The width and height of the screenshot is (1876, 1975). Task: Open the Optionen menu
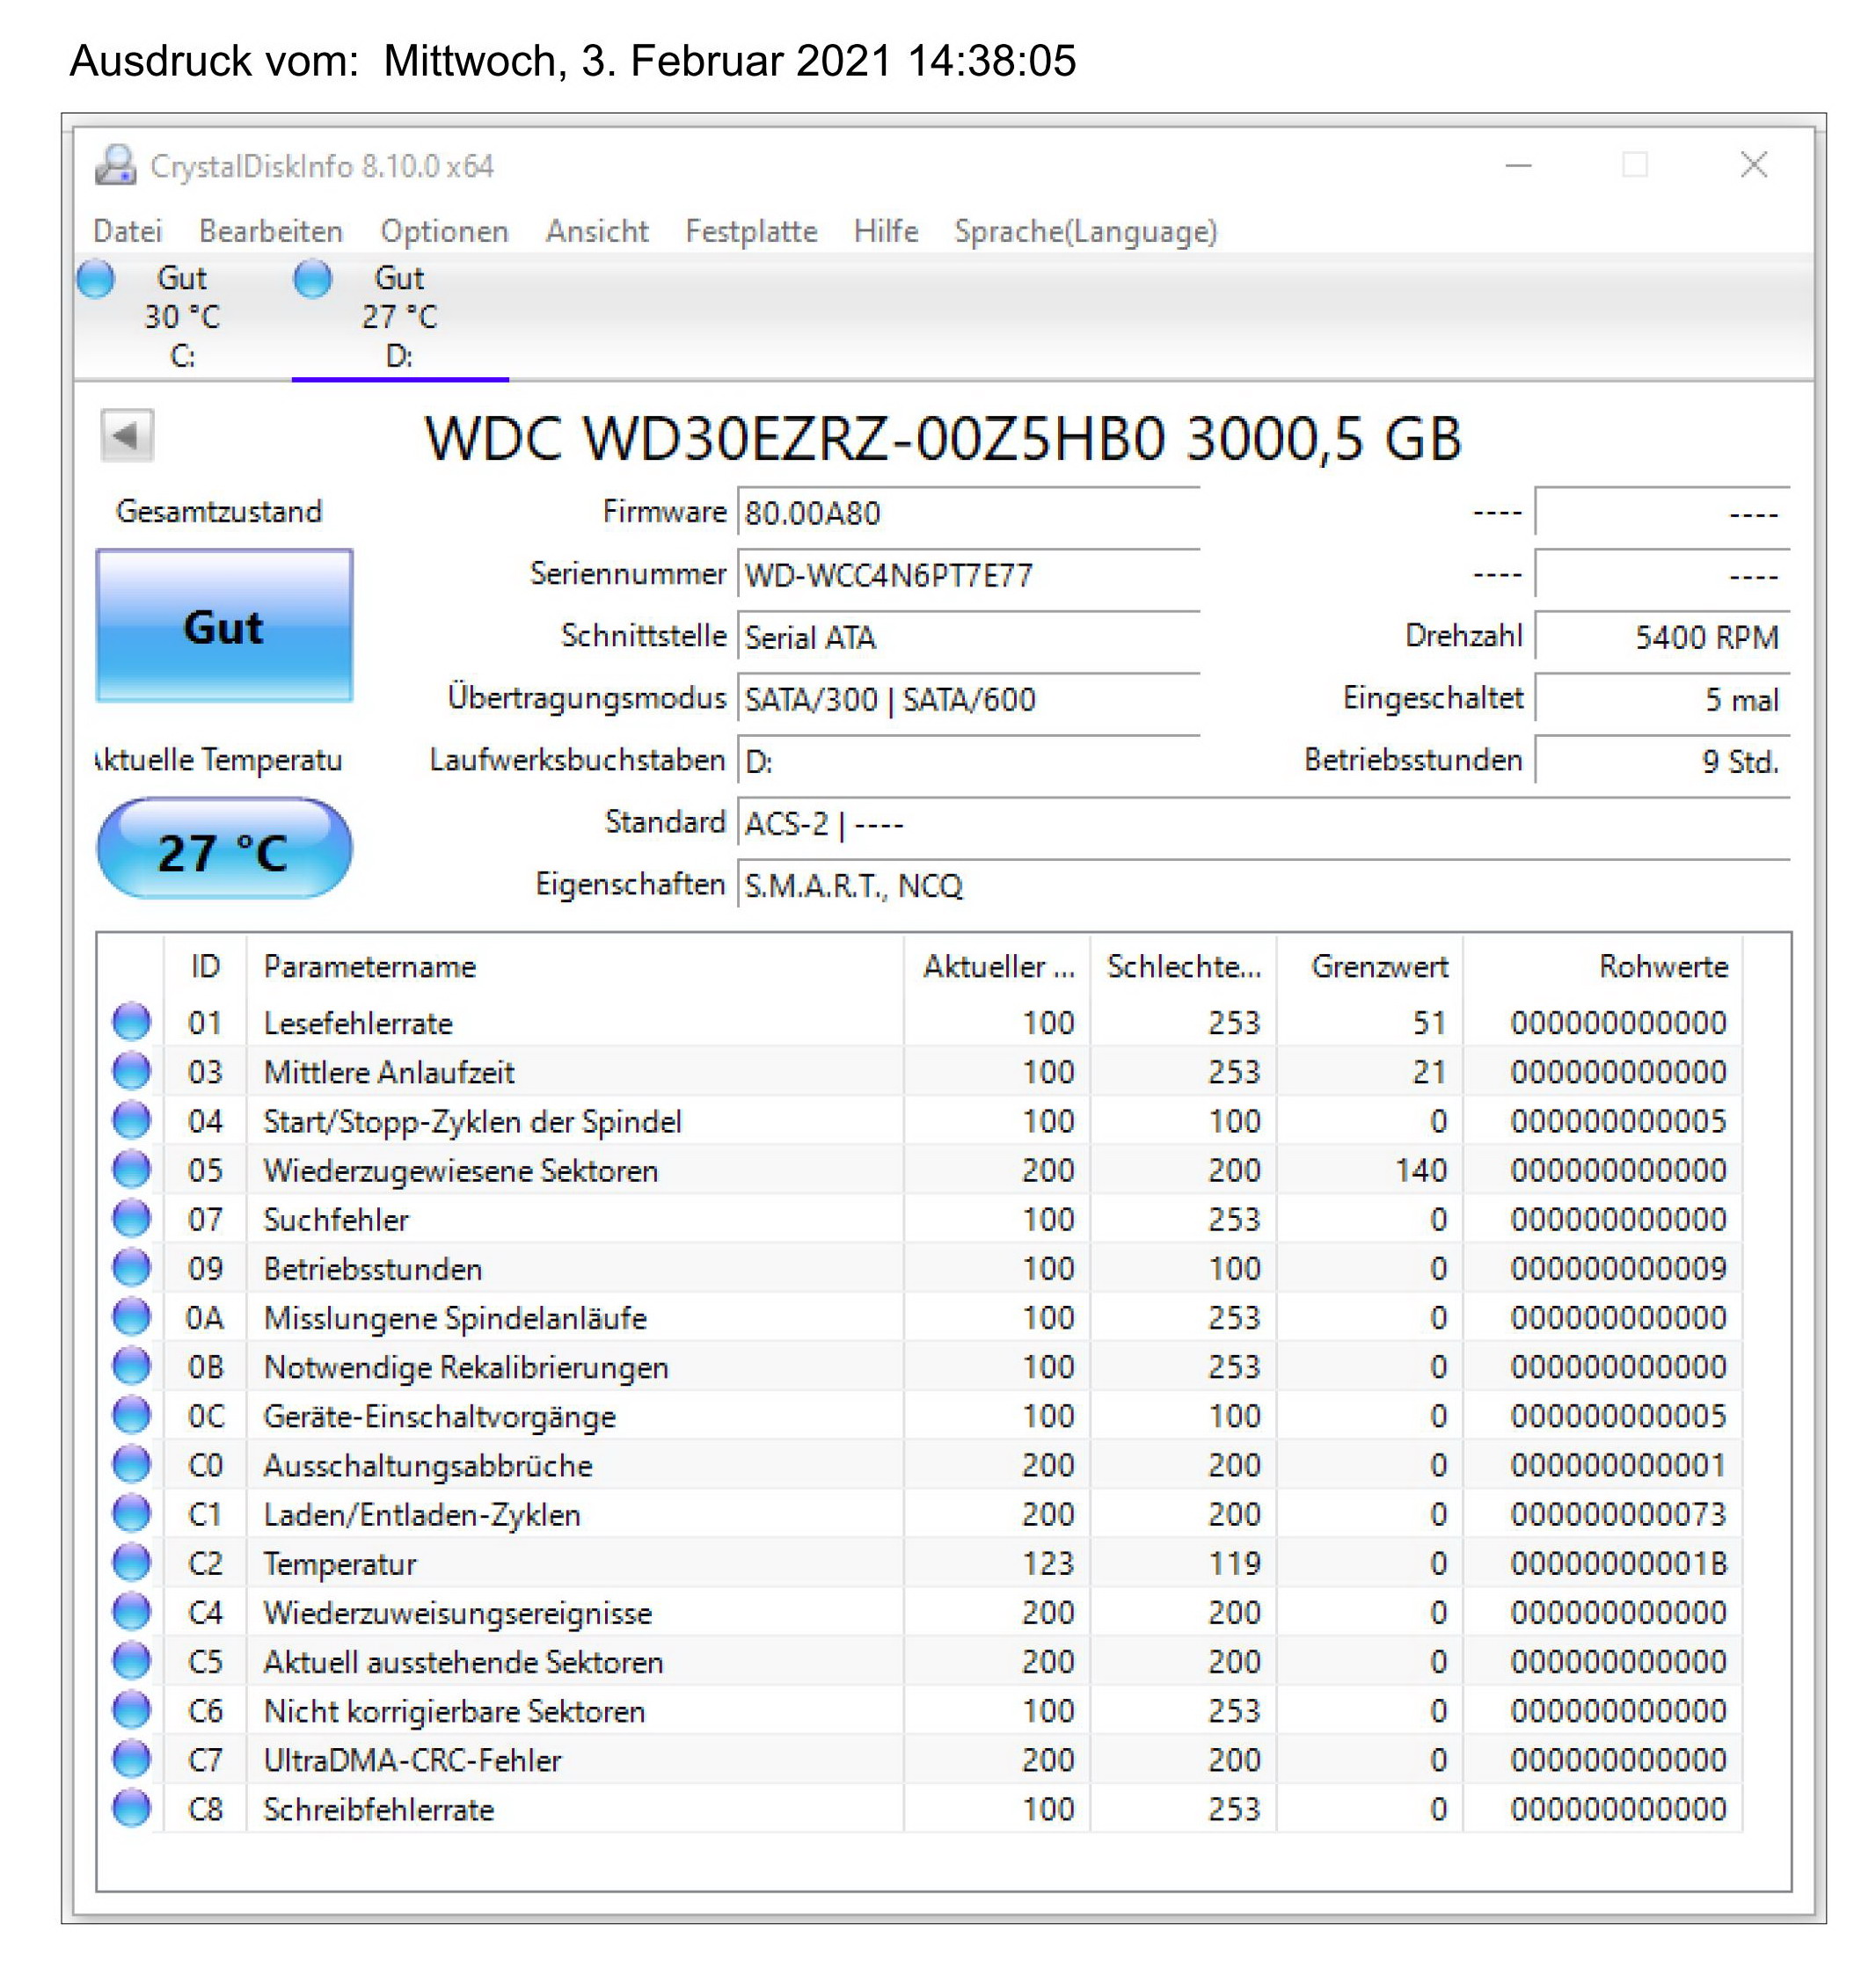coord(444,231)
